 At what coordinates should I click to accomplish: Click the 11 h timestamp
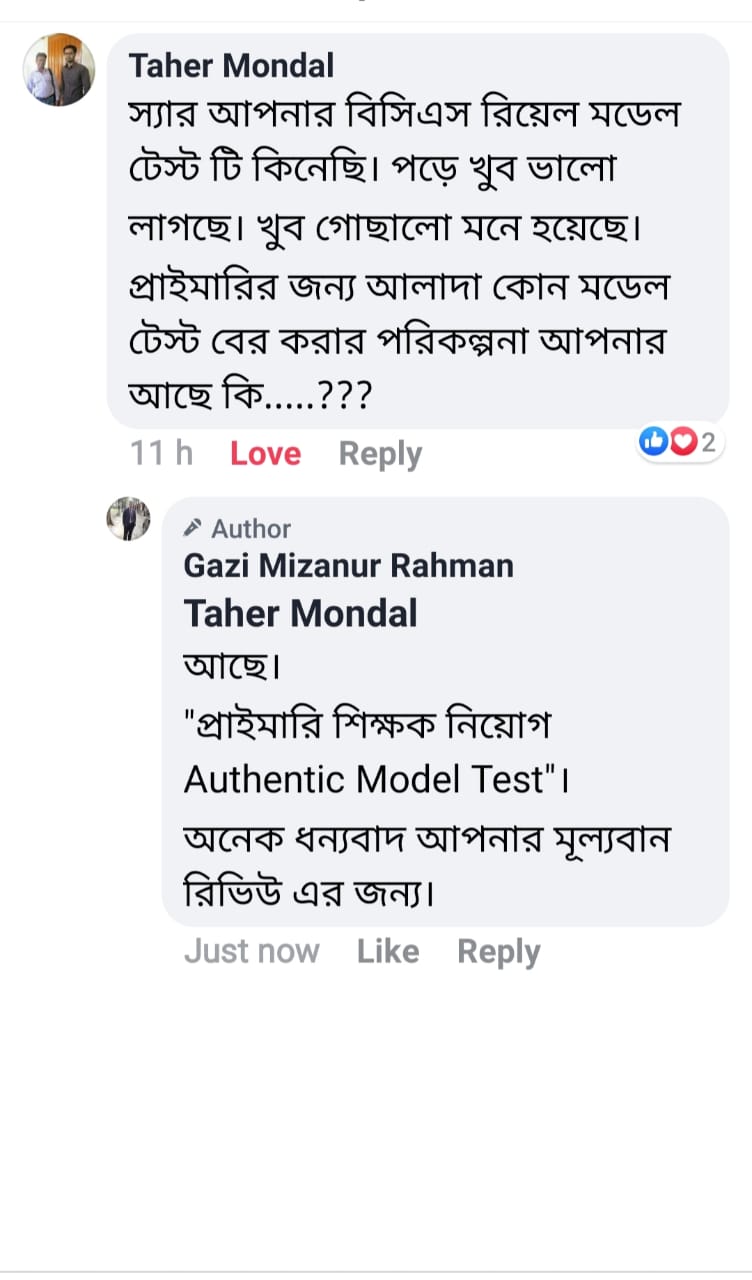click(161, 454)
